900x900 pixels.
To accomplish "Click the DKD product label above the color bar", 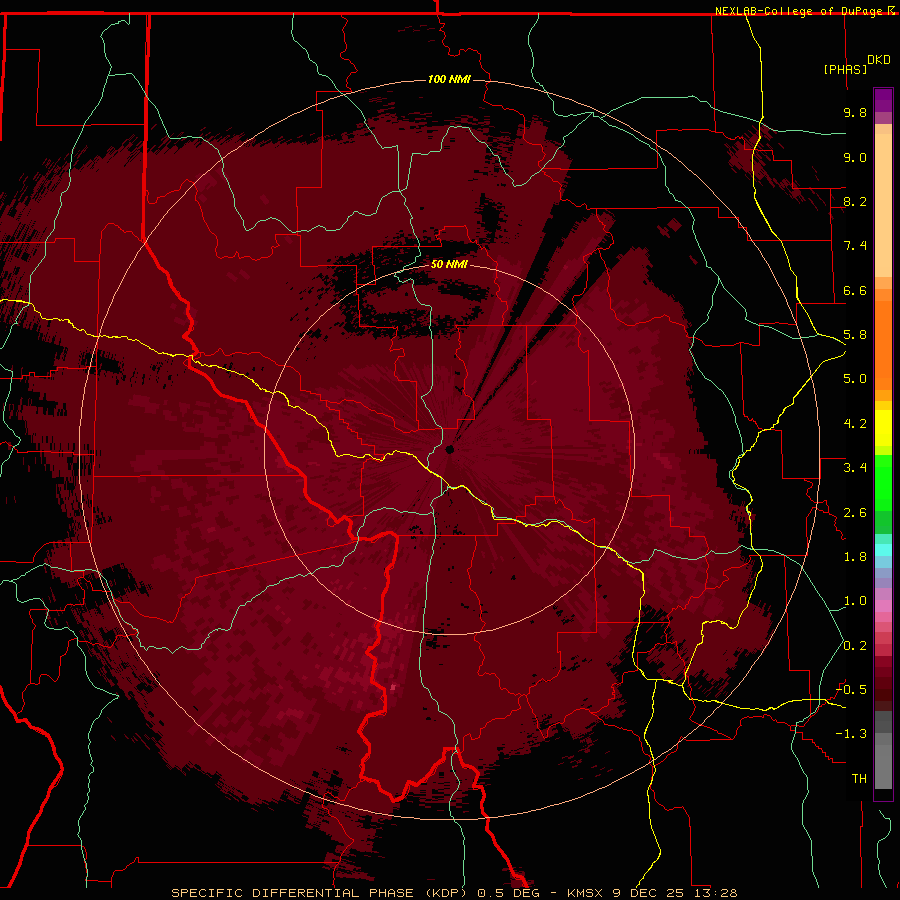I will pyautogui.click(x=878, y=60).
